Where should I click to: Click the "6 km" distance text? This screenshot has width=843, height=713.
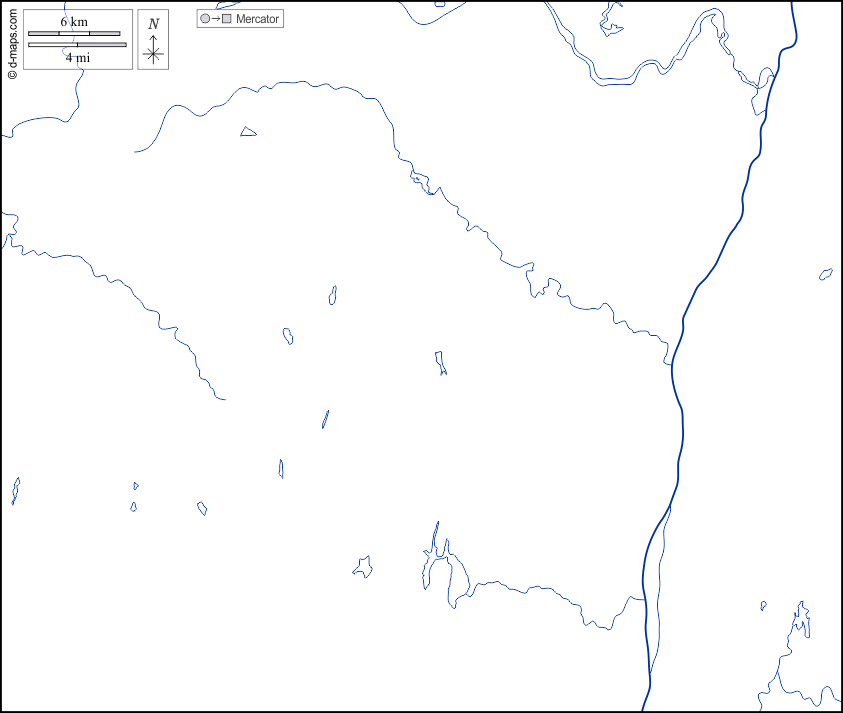(73, 22)
